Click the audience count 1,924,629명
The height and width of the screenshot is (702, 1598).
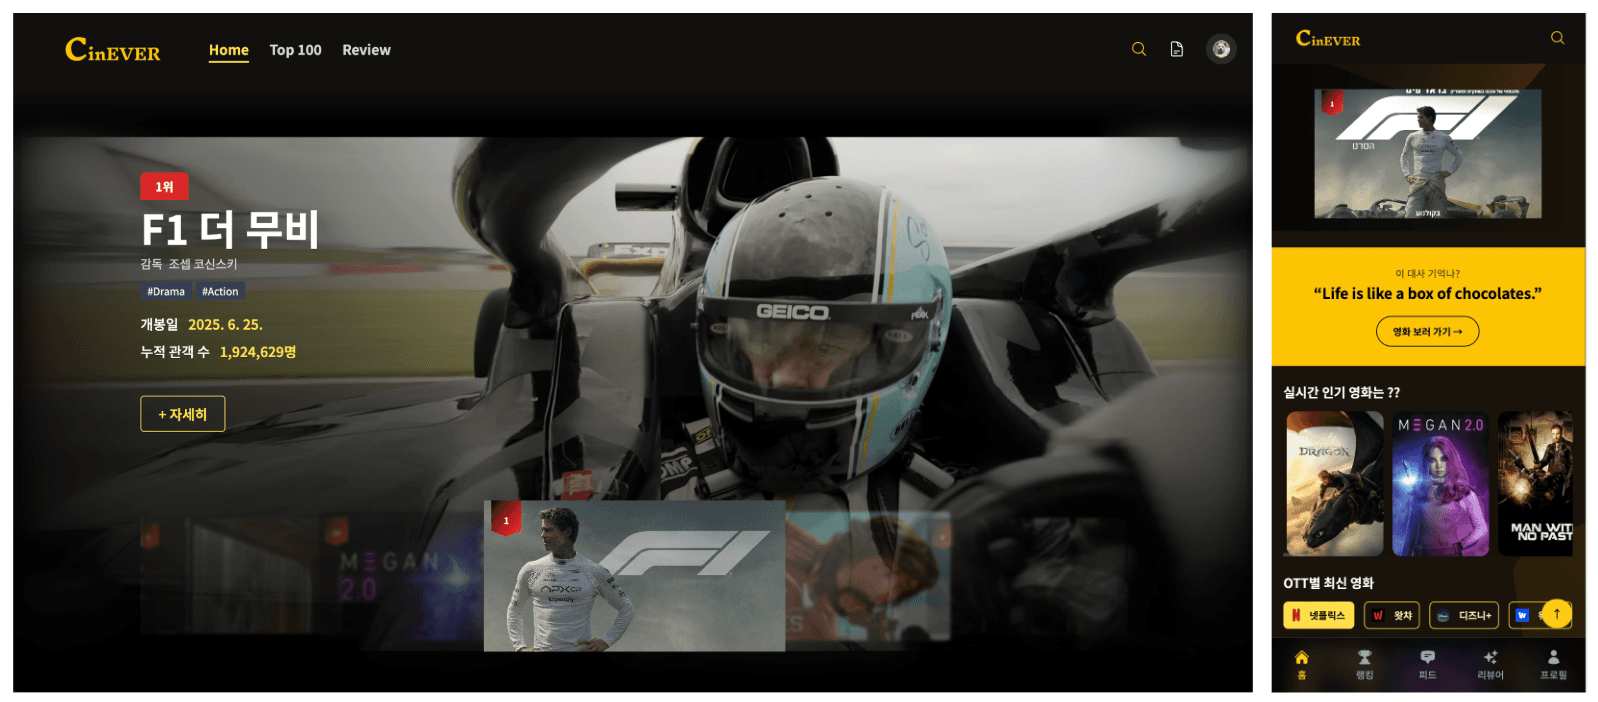(x=258, y=352)
